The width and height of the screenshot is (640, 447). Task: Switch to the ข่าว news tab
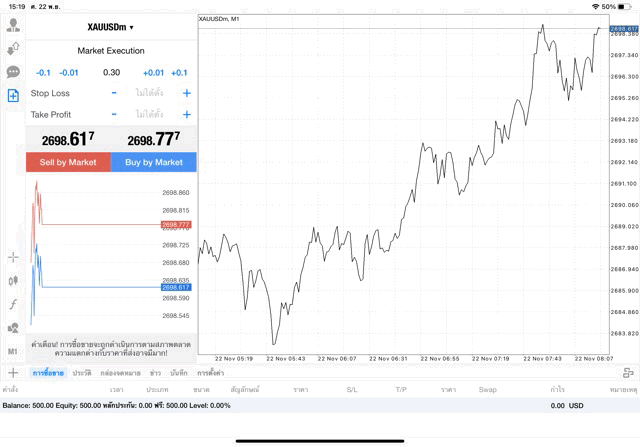click(x=154, y=373)
